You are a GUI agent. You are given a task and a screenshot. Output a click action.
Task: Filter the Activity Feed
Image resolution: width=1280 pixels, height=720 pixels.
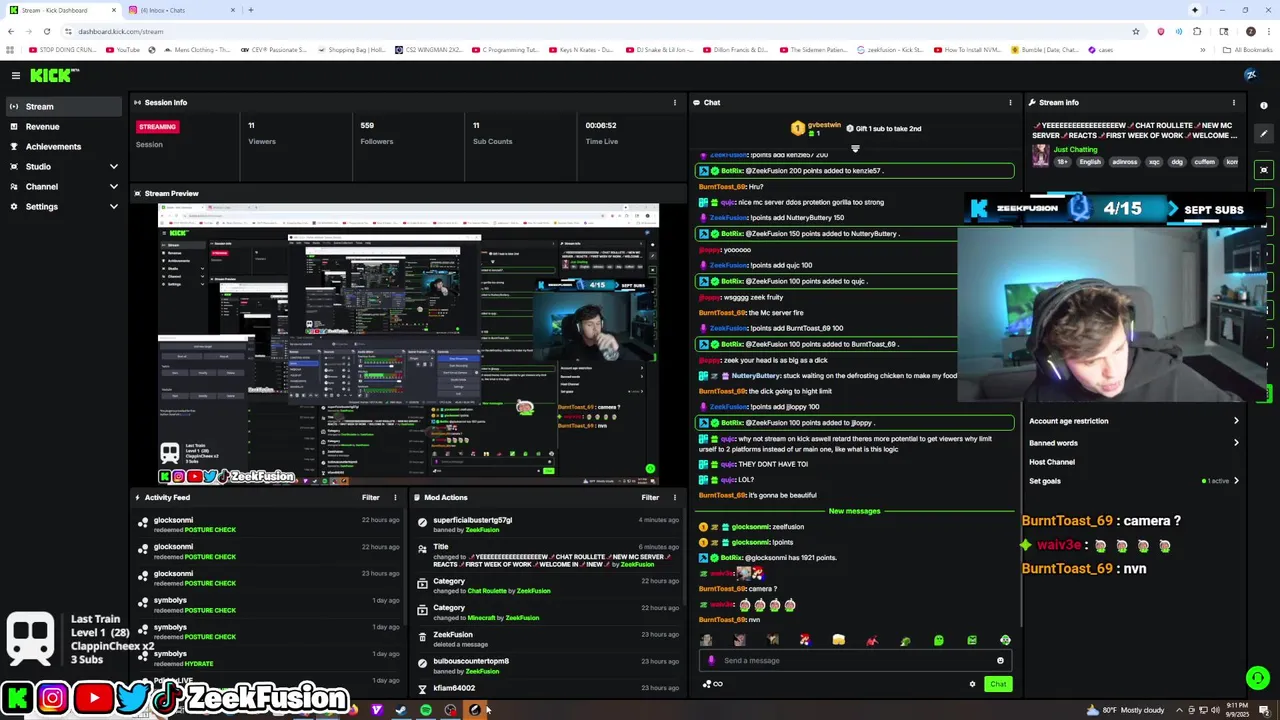click(x=370, y=497)
